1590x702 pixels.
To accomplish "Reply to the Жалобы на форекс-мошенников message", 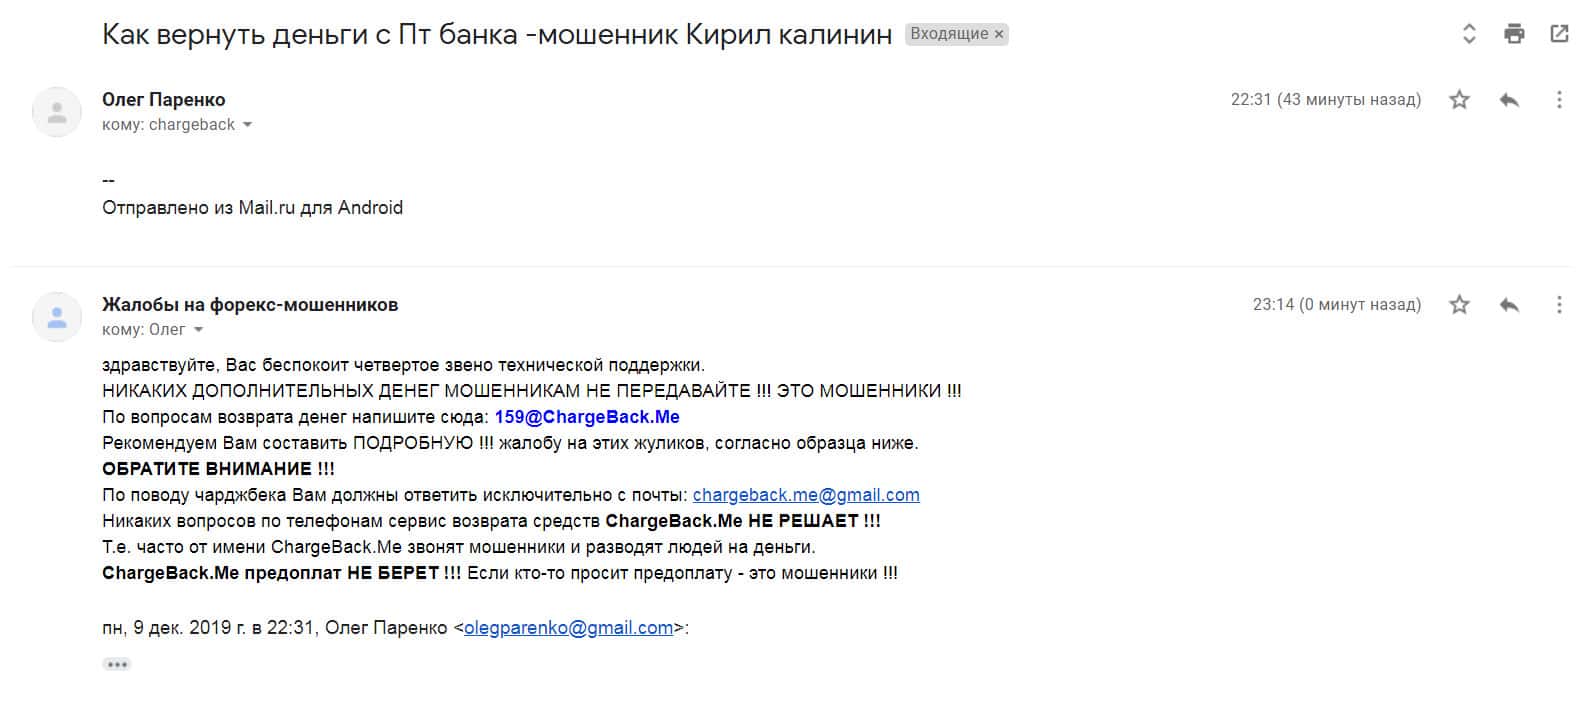I will point(1510,305).
